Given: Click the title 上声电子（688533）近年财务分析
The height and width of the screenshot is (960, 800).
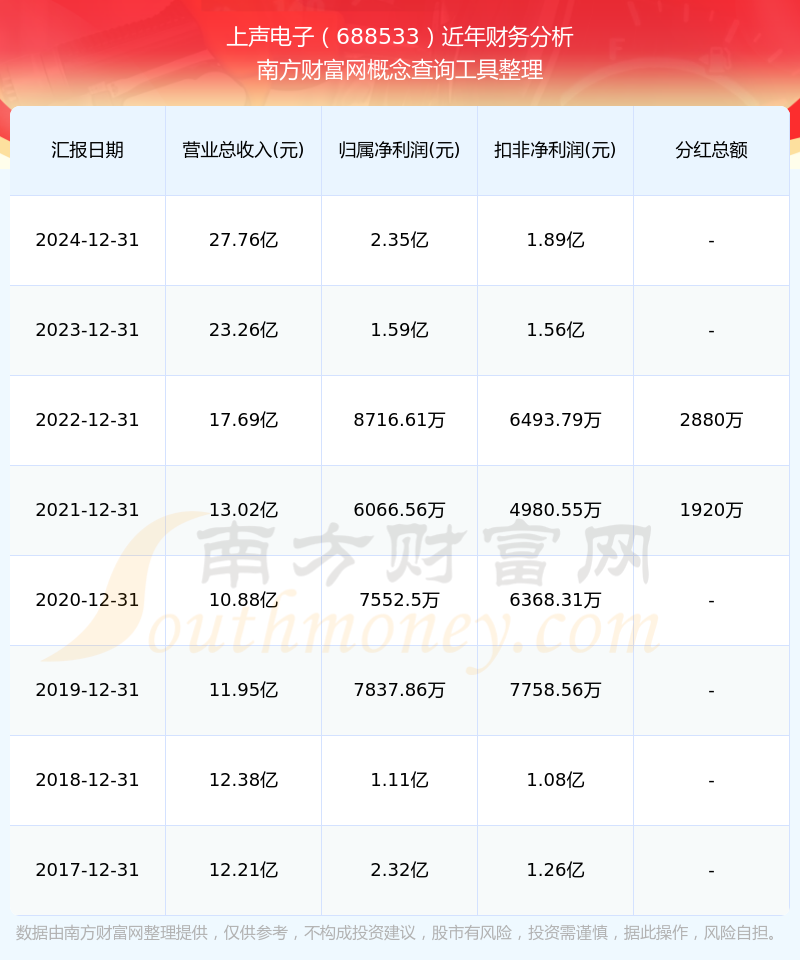Looking at the screenshot, I should (400, 37).
